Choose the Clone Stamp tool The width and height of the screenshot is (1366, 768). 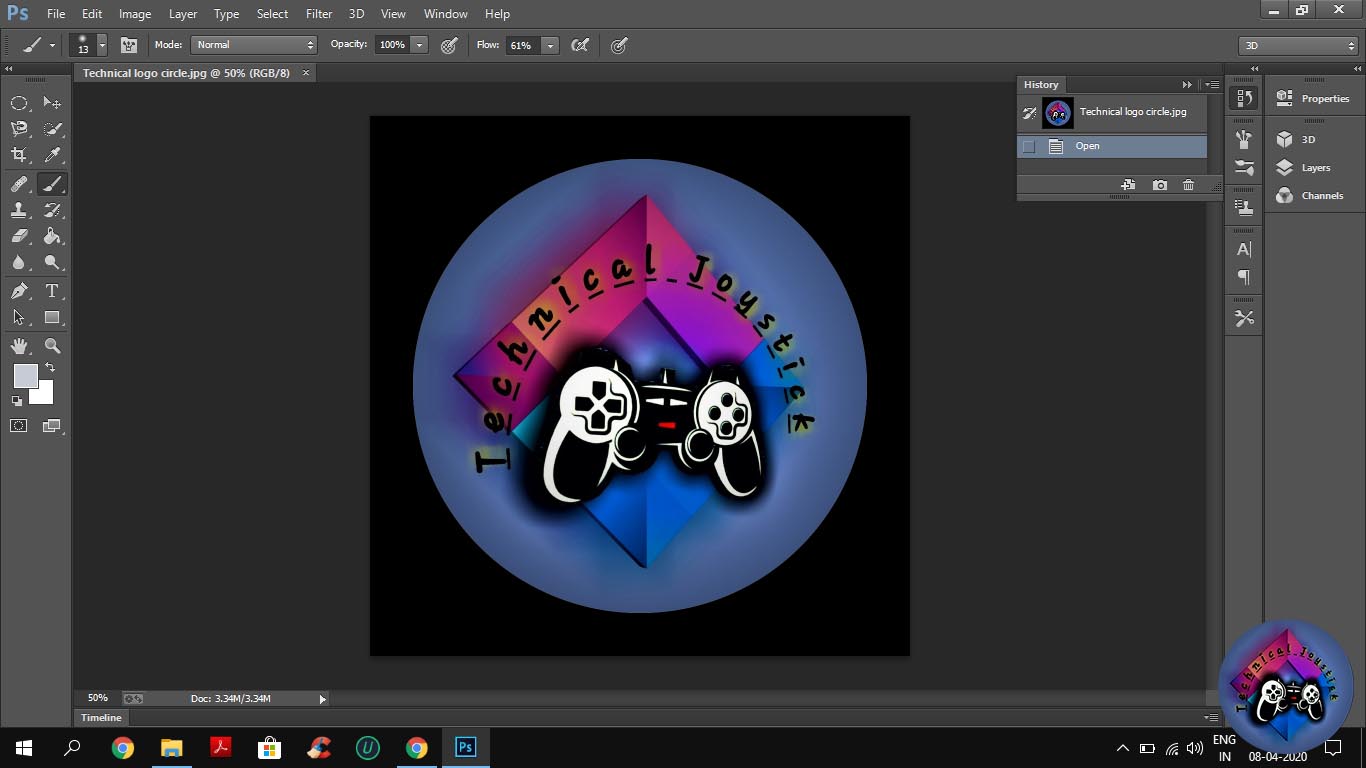tap(19, 210)
